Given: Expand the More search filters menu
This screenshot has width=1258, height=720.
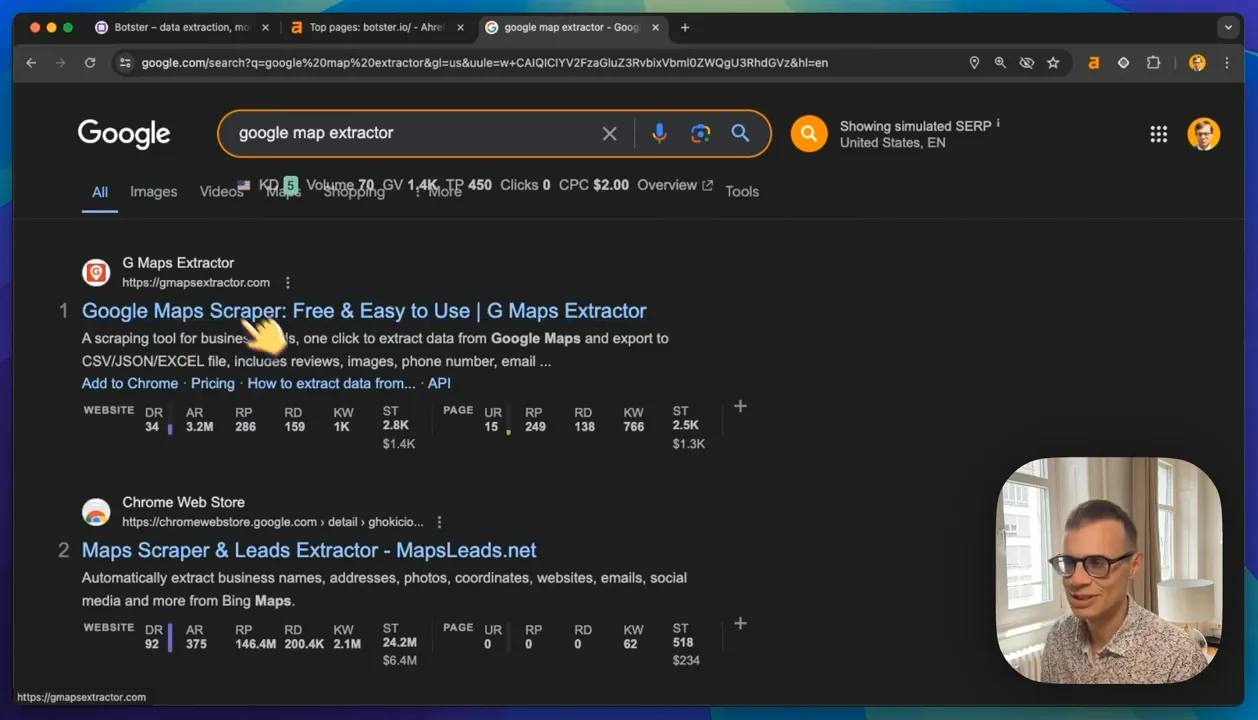Looking at the screenshot, I should [x=438, y=192].
